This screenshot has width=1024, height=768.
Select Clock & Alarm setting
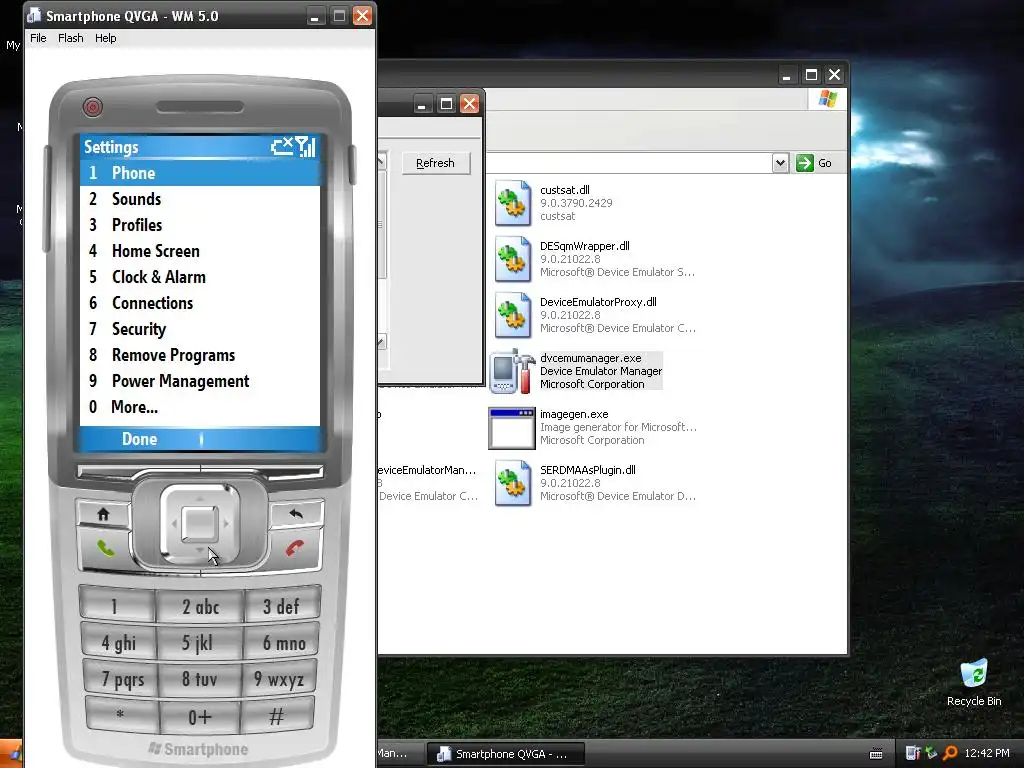tap(200, 277)
